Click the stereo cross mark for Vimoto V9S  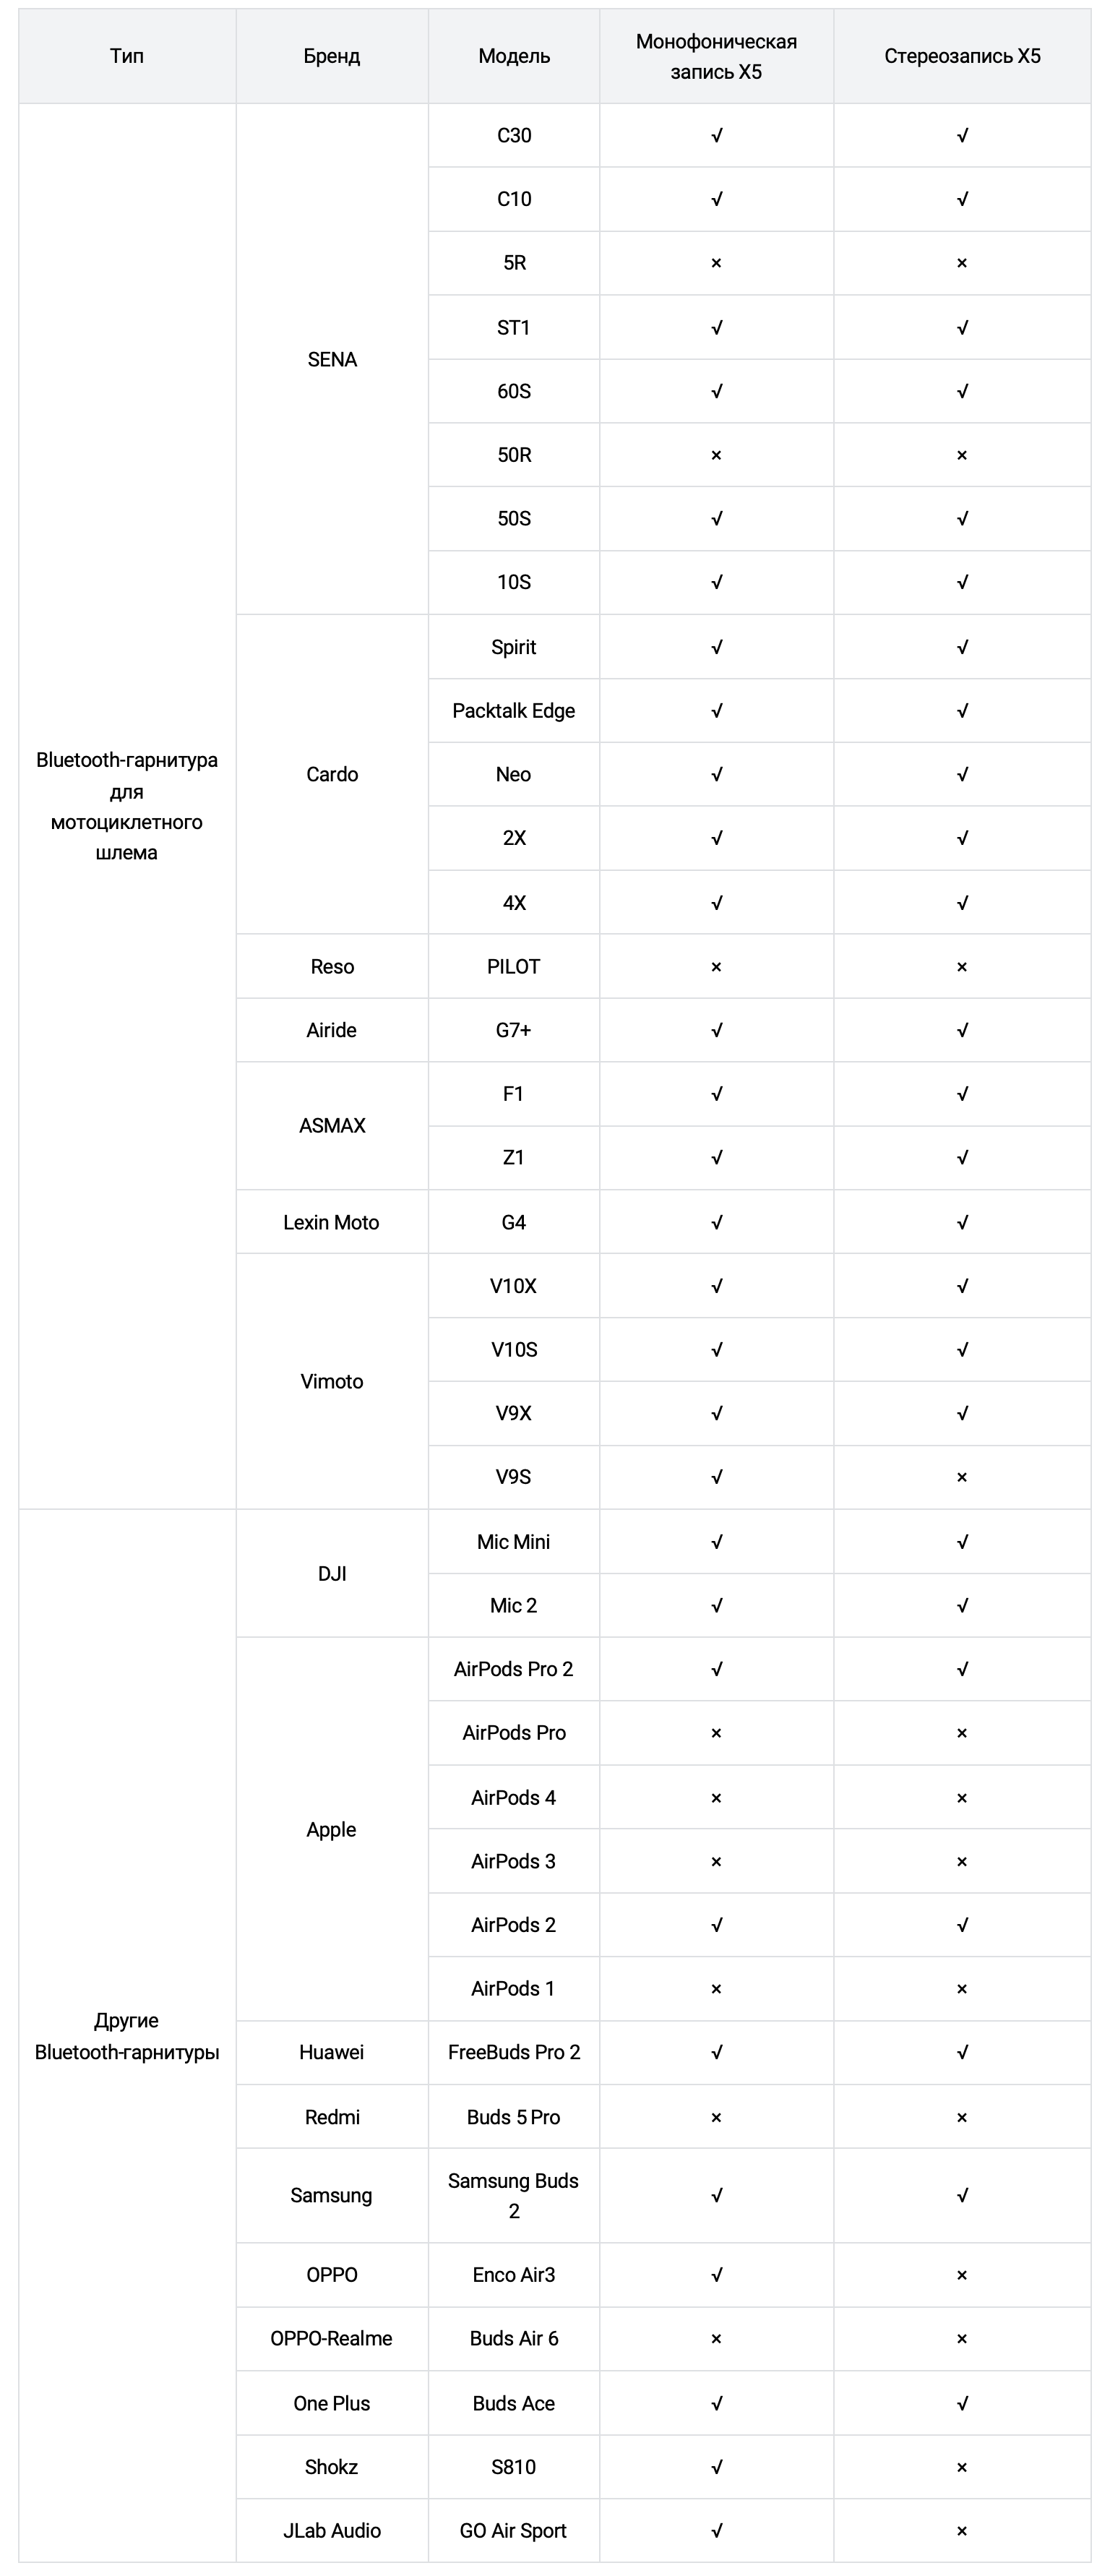(962, 1477)
